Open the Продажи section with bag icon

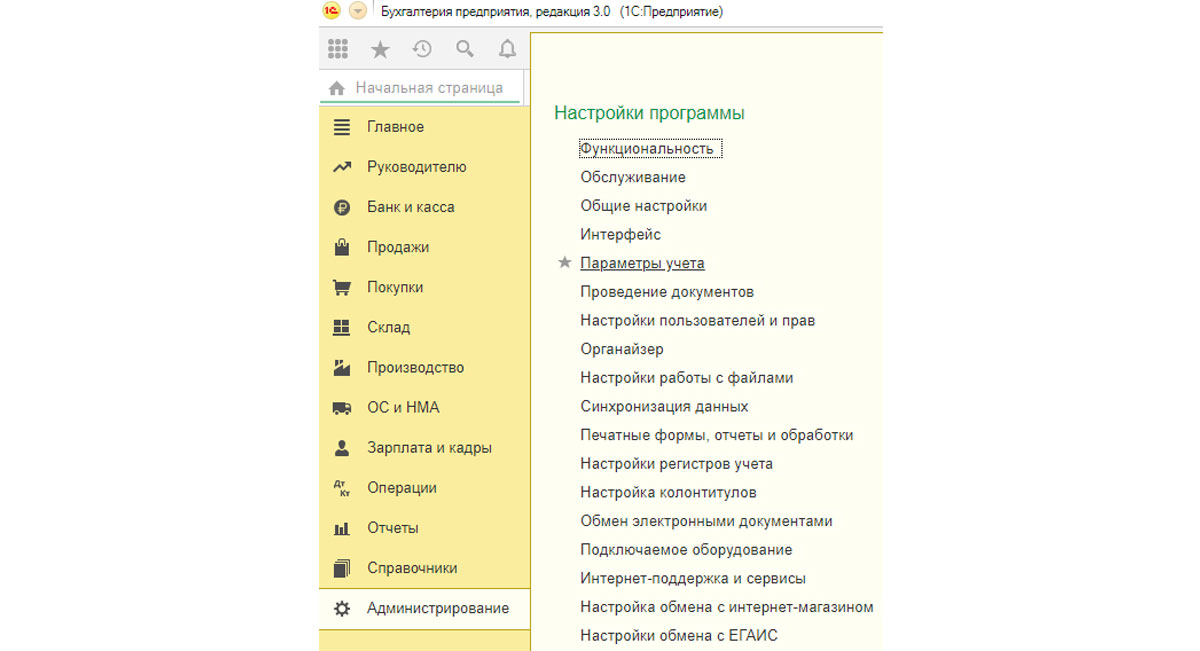[x=424, y=247]
